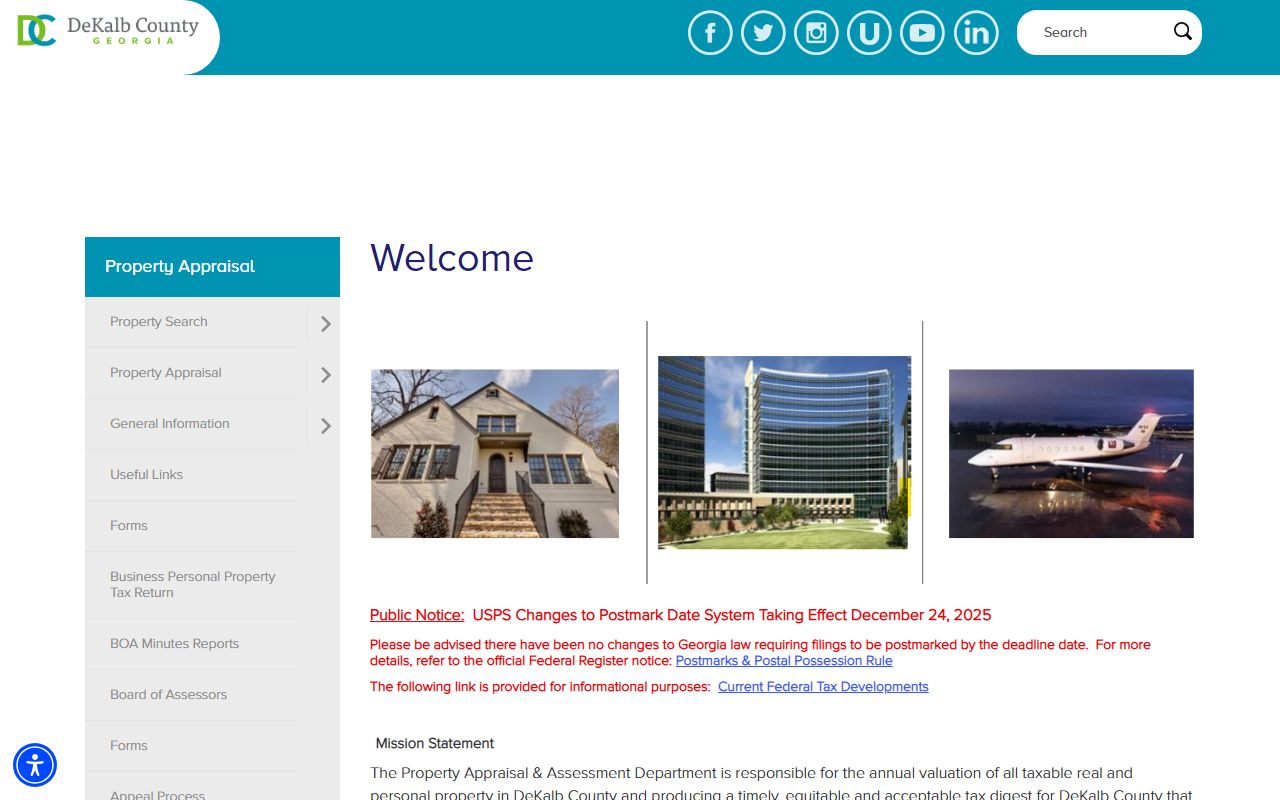Click the glass office building photo
The height and width of the screenshot is (800, 1280).
coord(784,452)
